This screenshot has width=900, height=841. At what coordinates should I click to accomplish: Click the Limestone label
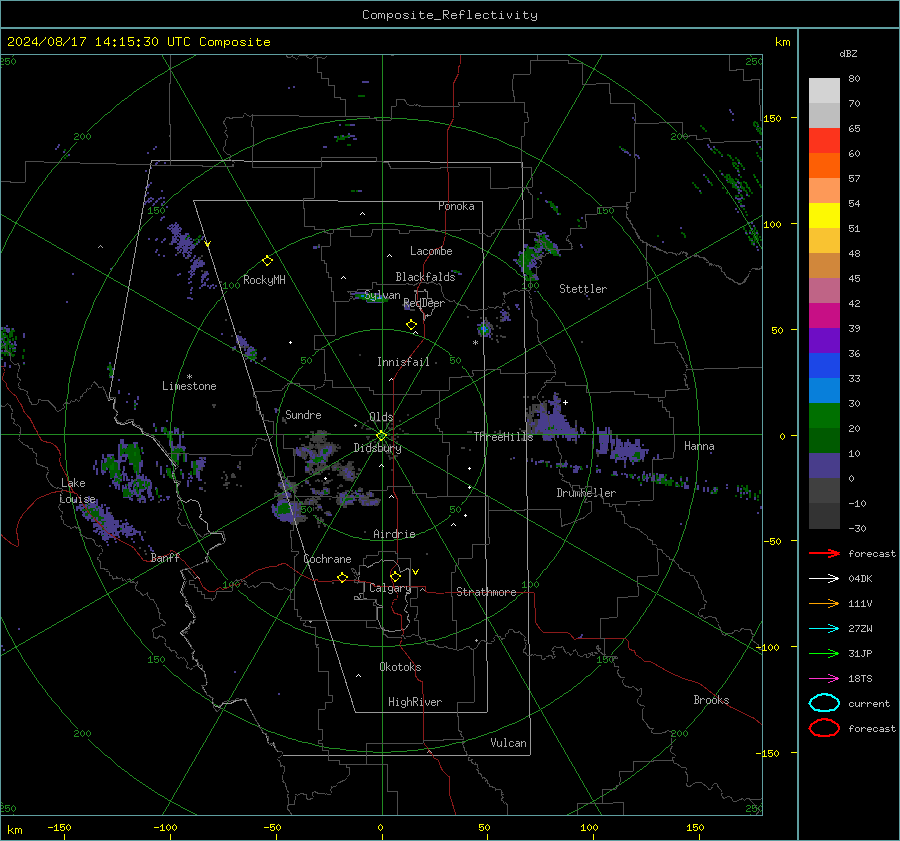189,386
